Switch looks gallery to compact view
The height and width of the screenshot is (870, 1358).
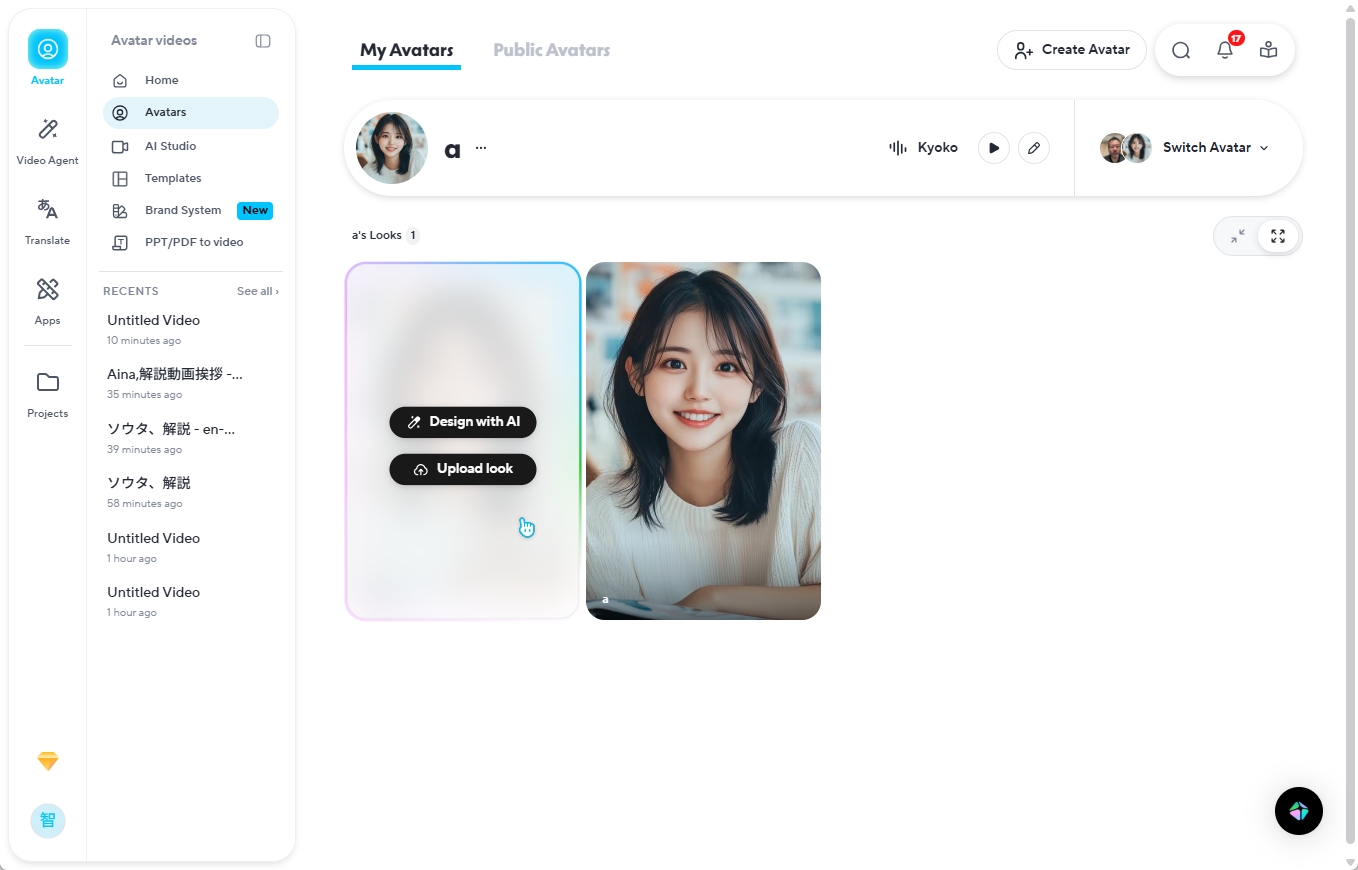[1238, 235]
